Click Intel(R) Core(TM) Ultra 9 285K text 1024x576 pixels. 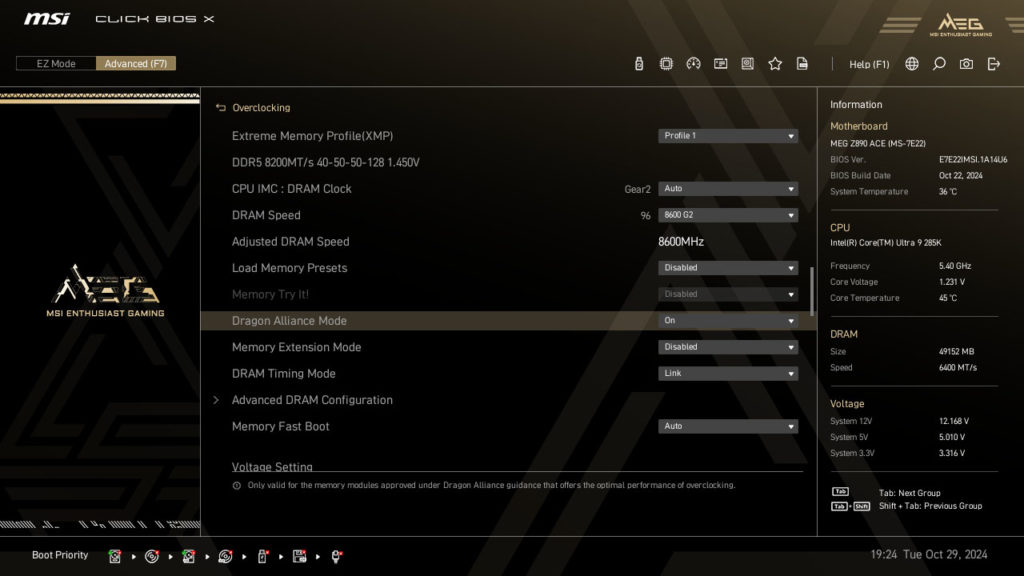[886, 242]
